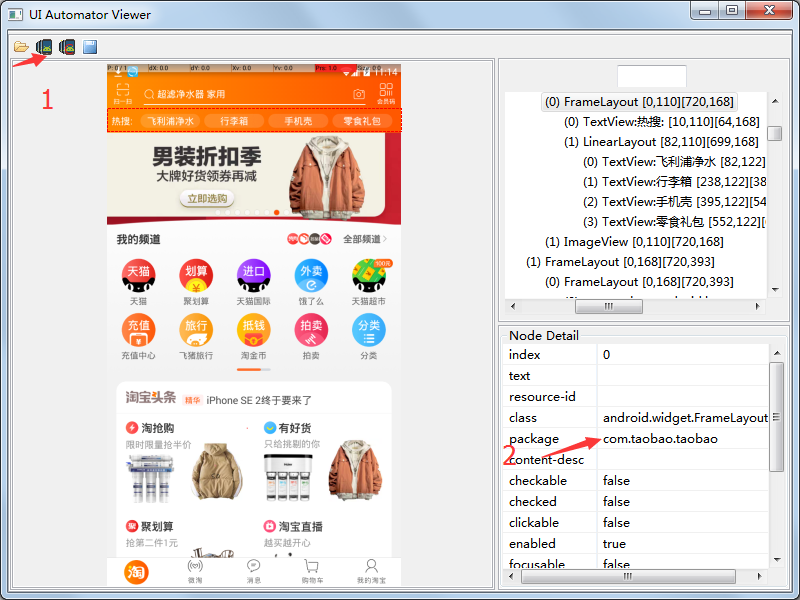Image resolution: width=800 pixels, height=600 pixels.
Task: Open the 有好货 section title
Action: click(295, 428)
